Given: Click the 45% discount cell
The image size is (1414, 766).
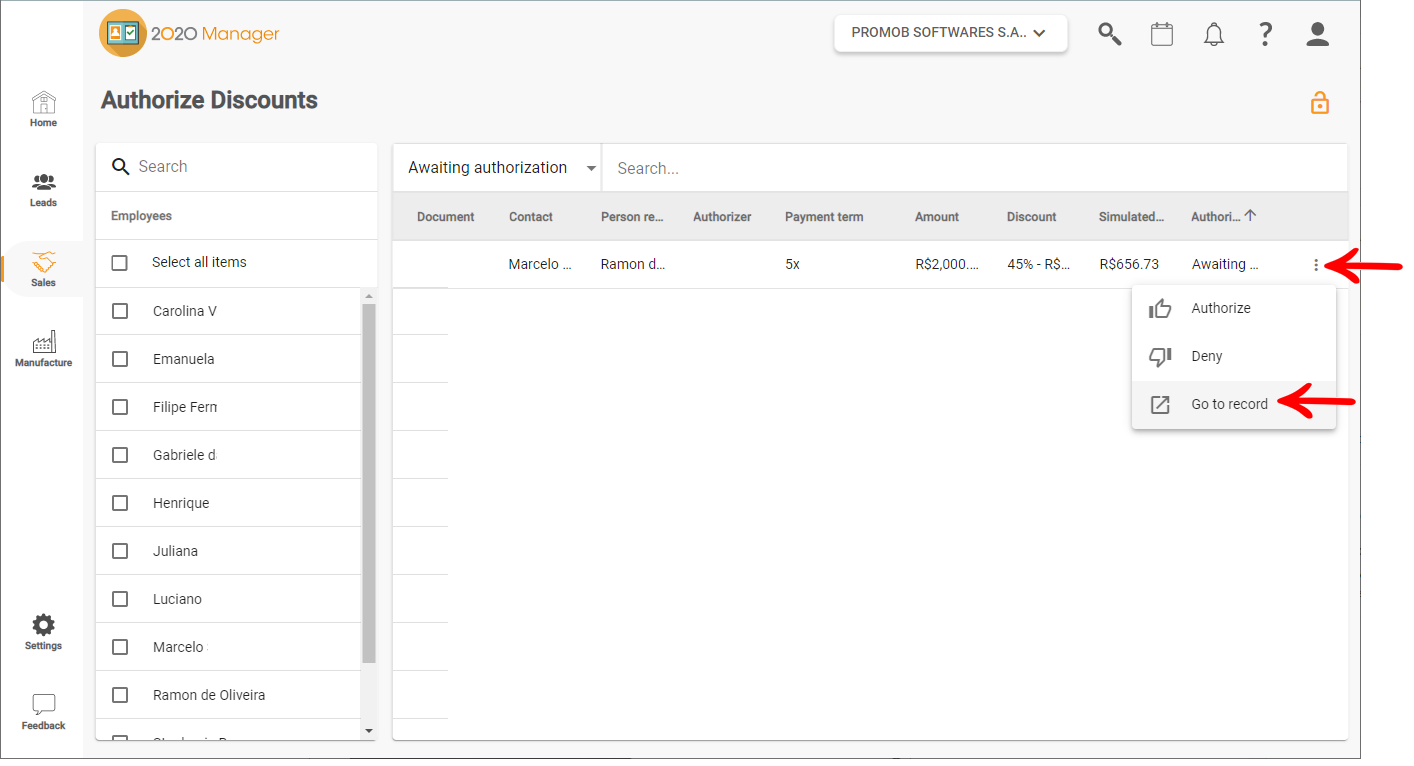Looking at the screenshot, I should [1039, 265].
